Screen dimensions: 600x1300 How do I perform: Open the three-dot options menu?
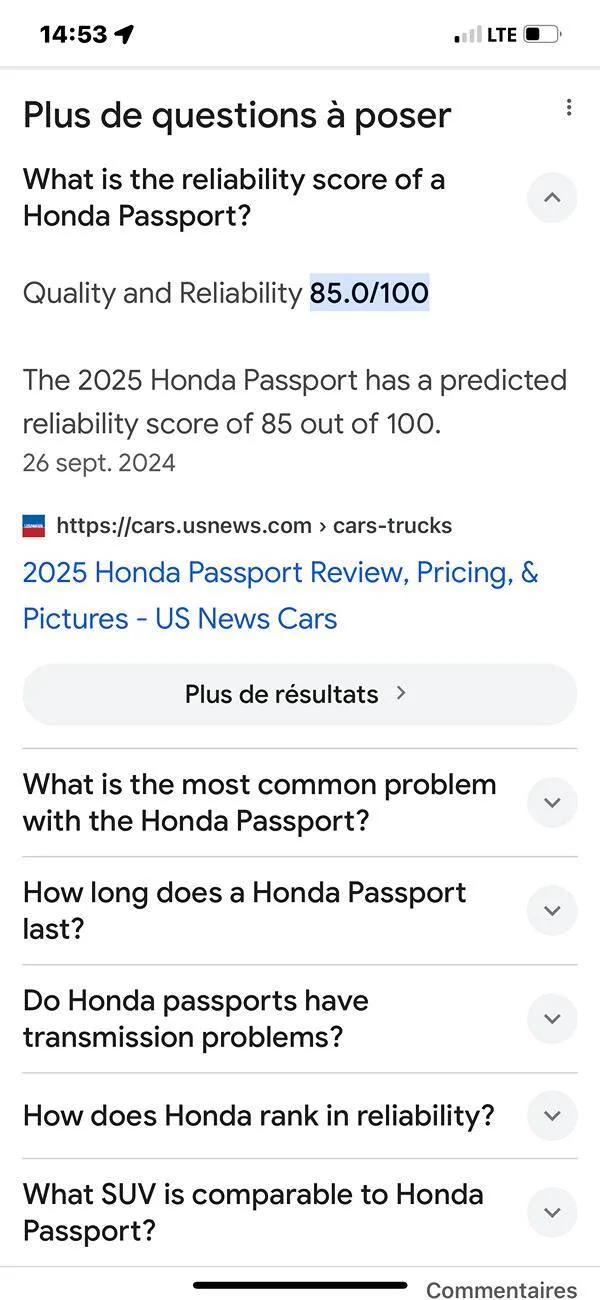(x=569, y=107)
